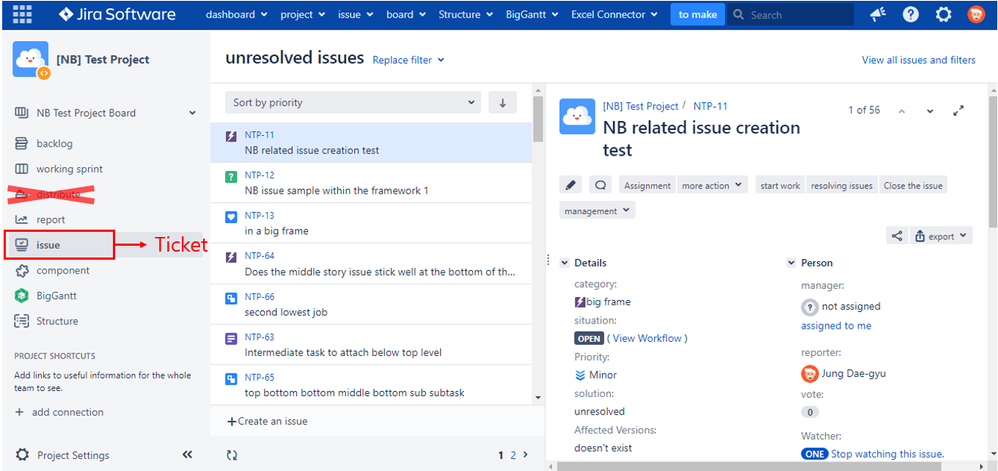
Task: Open the dashboard menu
Action: [x=237, y=14]
